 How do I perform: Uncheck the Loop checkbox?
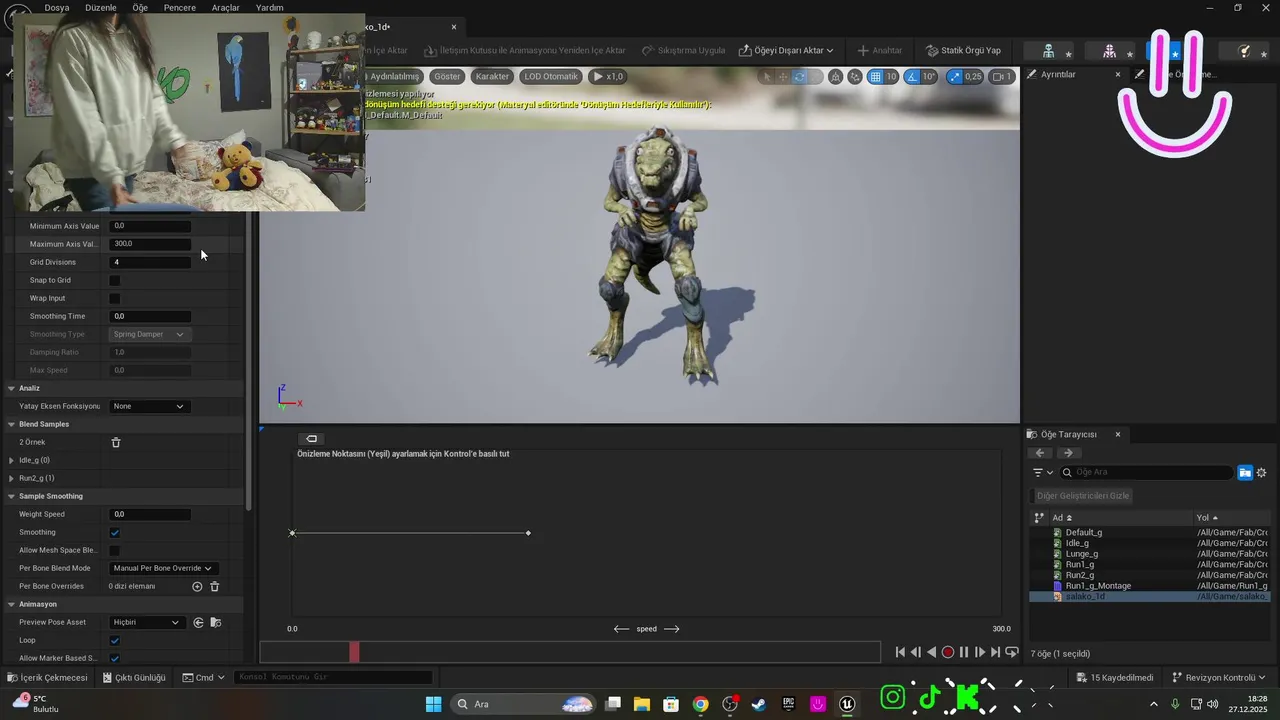(114, 640)
